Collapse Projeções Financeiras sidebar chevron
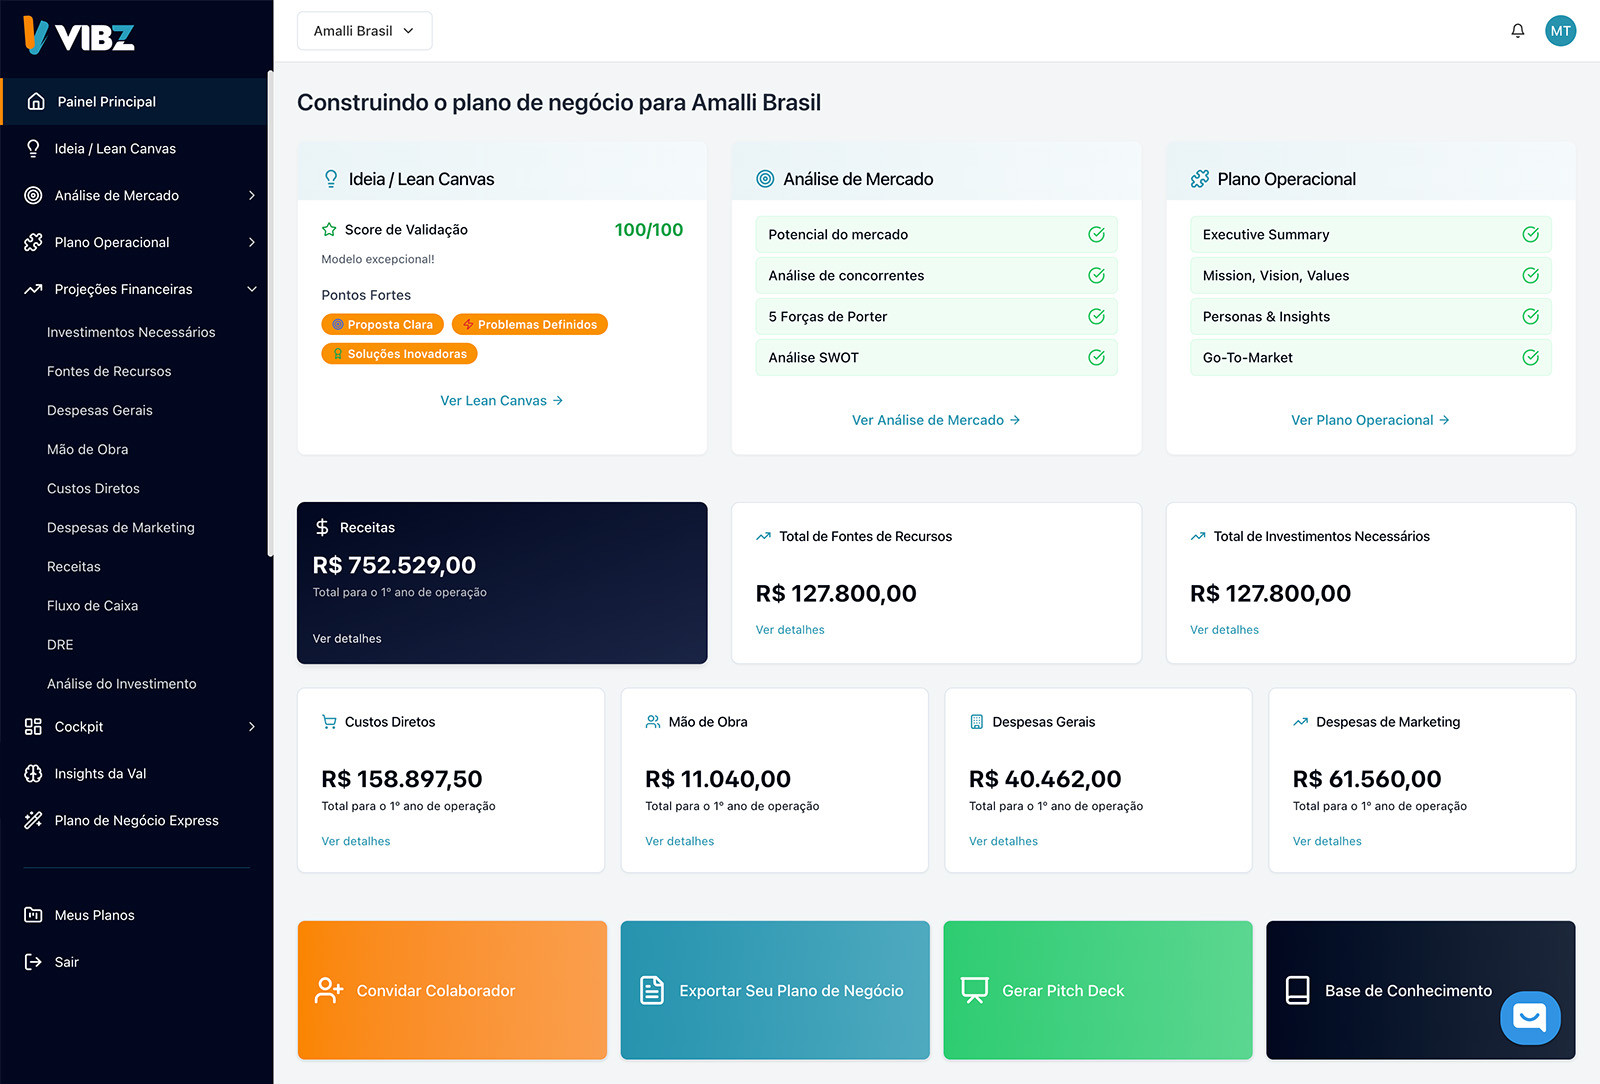This screenshot has height=1084, width=1600. click(x=252, y=289)
